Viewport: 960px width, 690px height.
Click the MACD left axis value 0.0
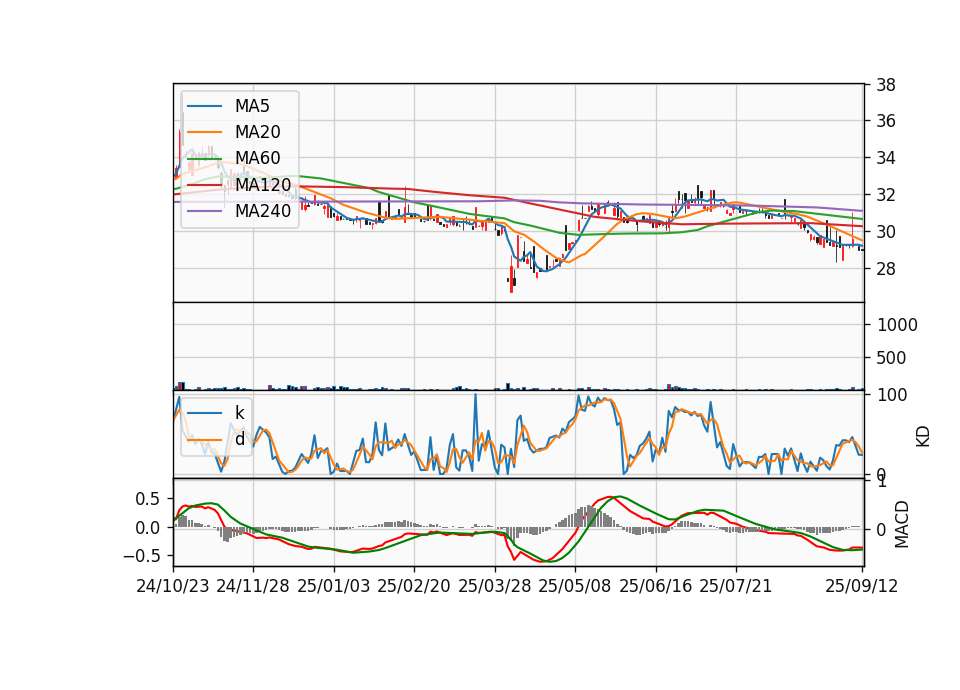(148, 528)
